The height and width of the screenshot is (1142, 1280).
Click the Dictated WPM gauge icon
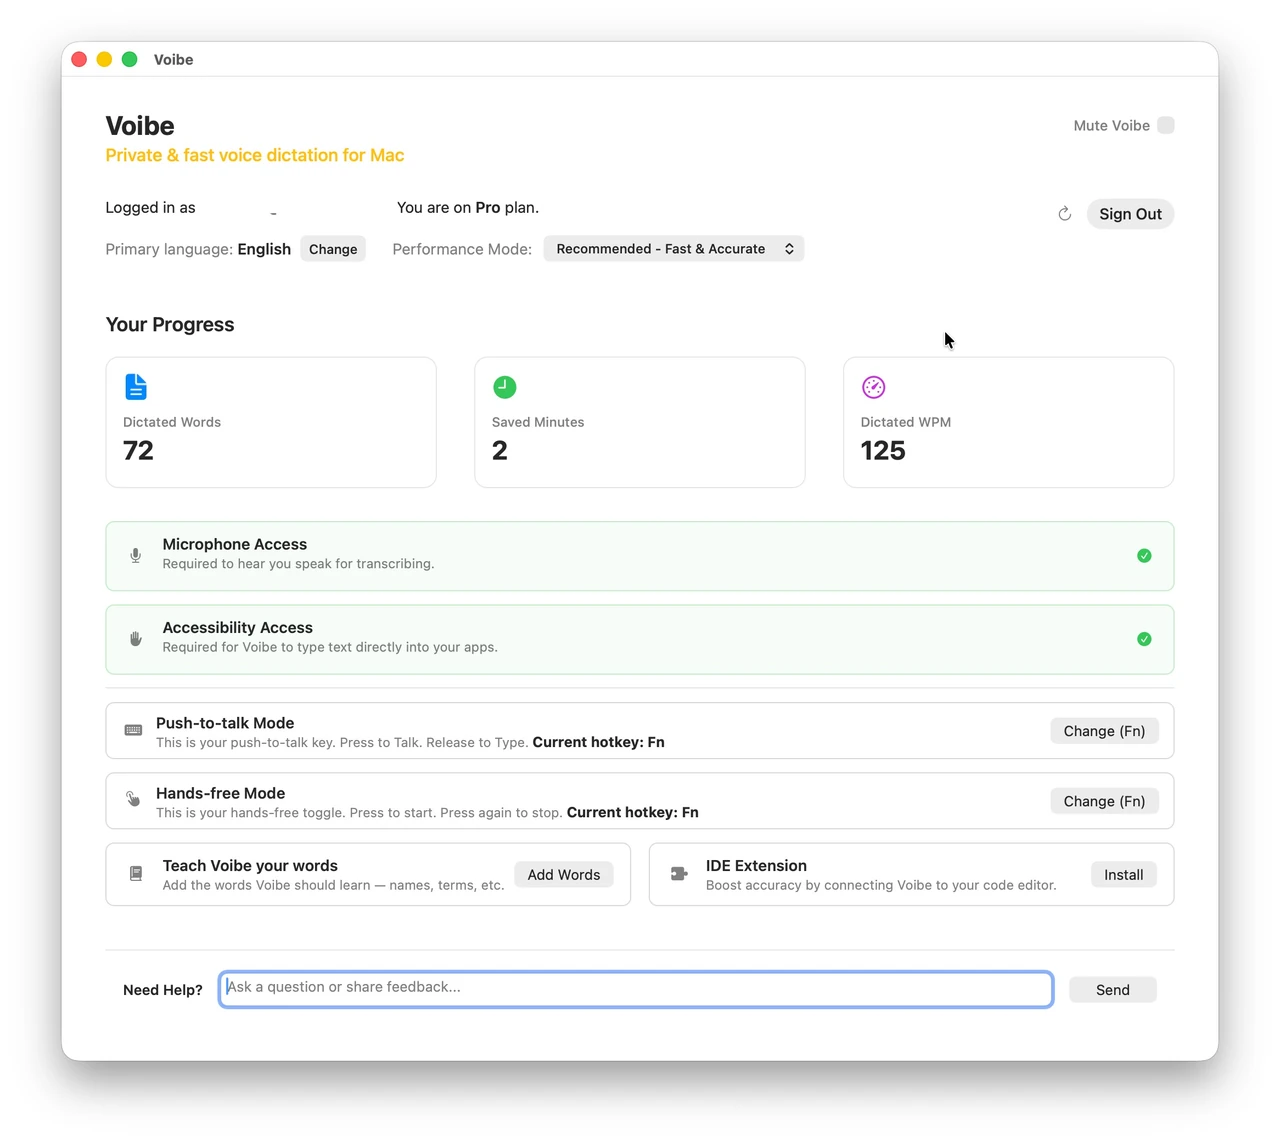873,387
